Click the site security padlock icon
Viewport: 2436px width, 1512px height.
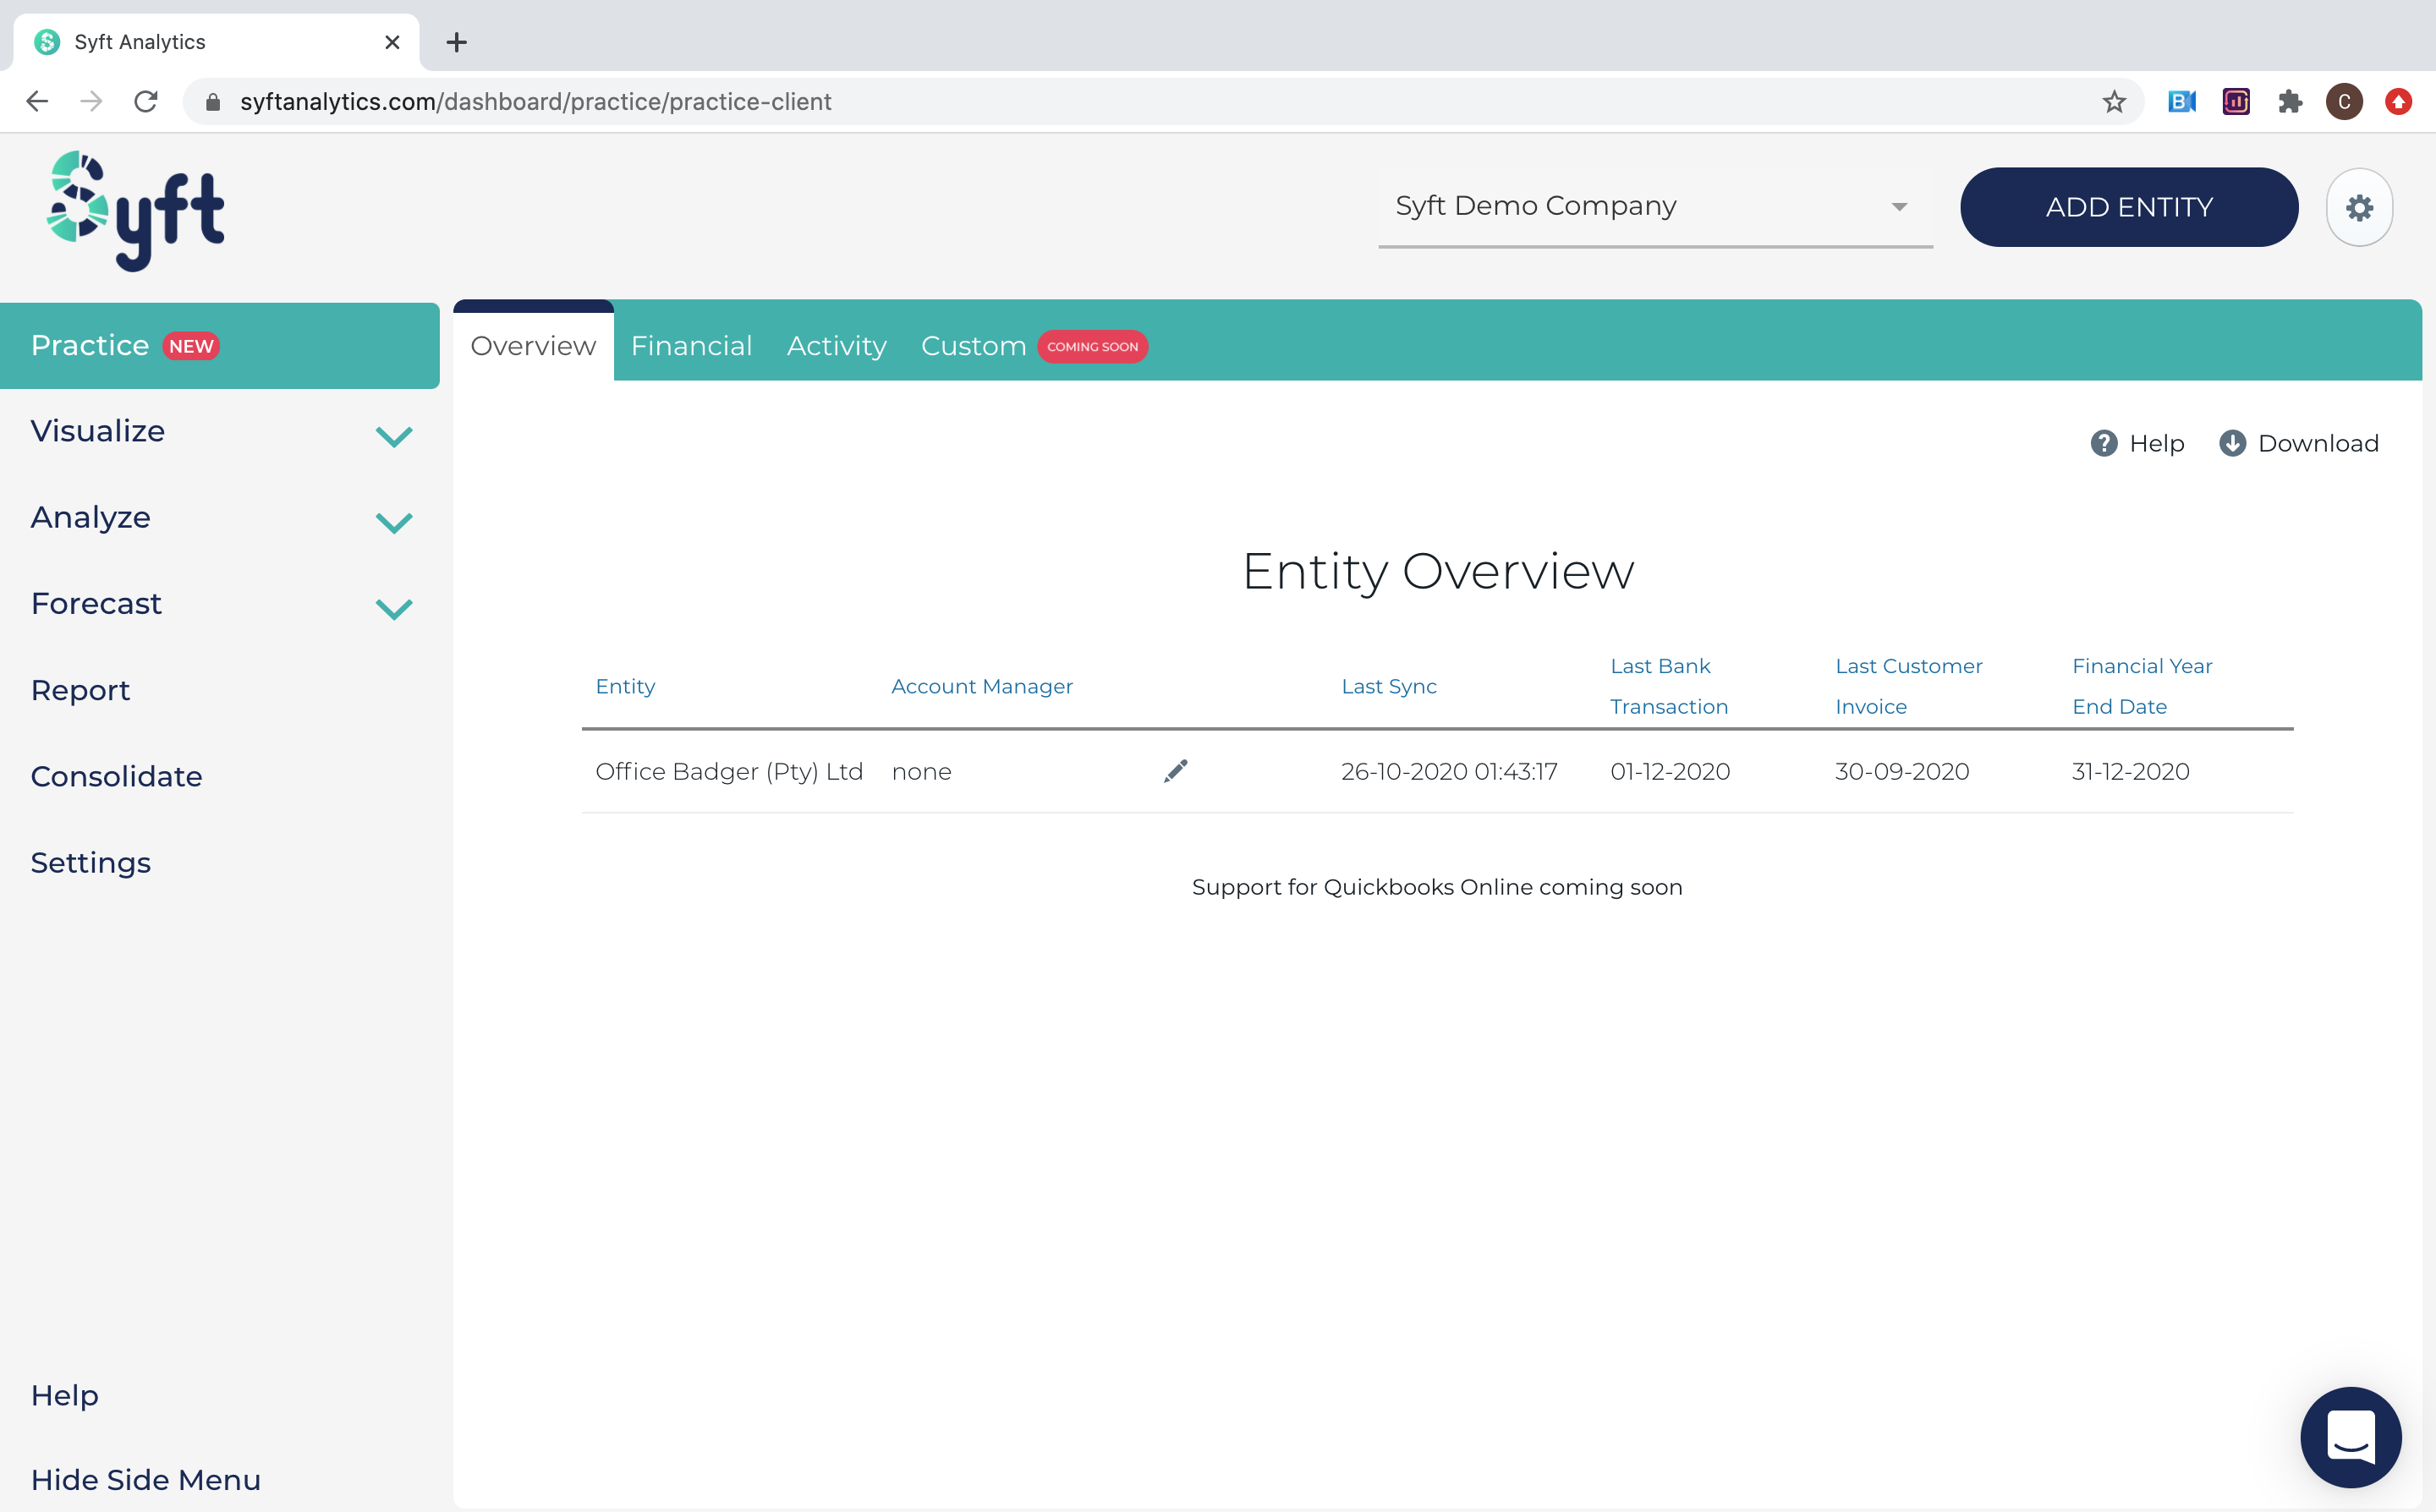pyautogui.click(x=213, y=101)
